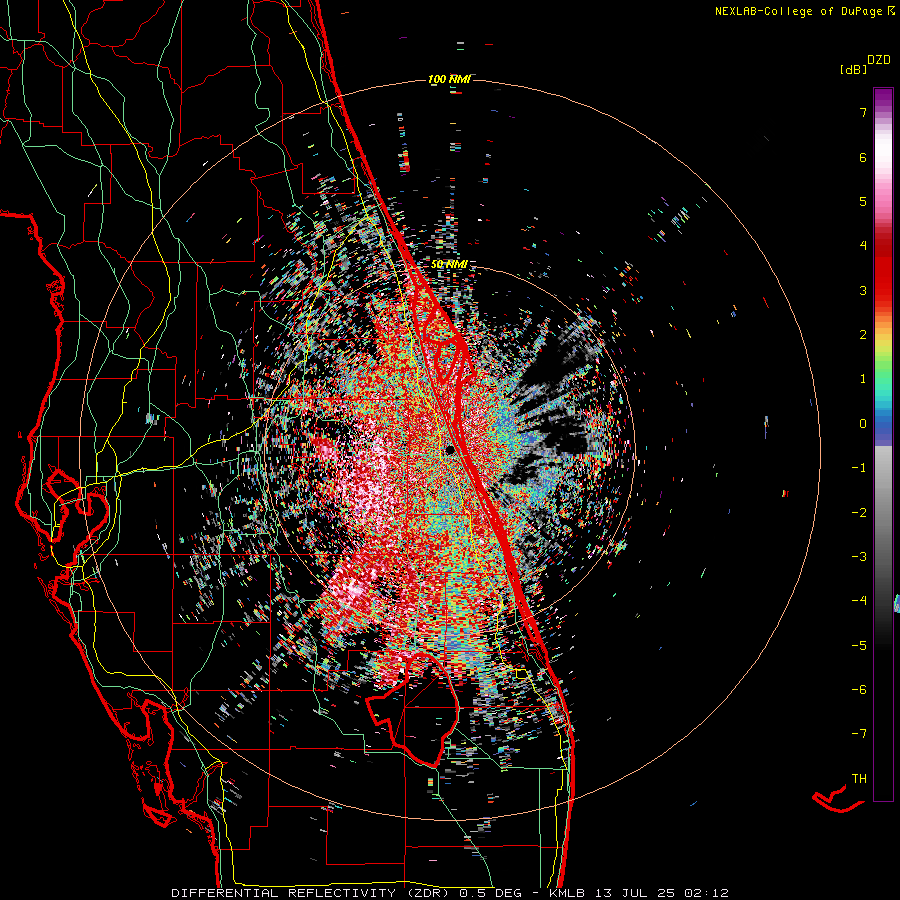Click the TH threshold label on scale

click(x=859, y=779)
